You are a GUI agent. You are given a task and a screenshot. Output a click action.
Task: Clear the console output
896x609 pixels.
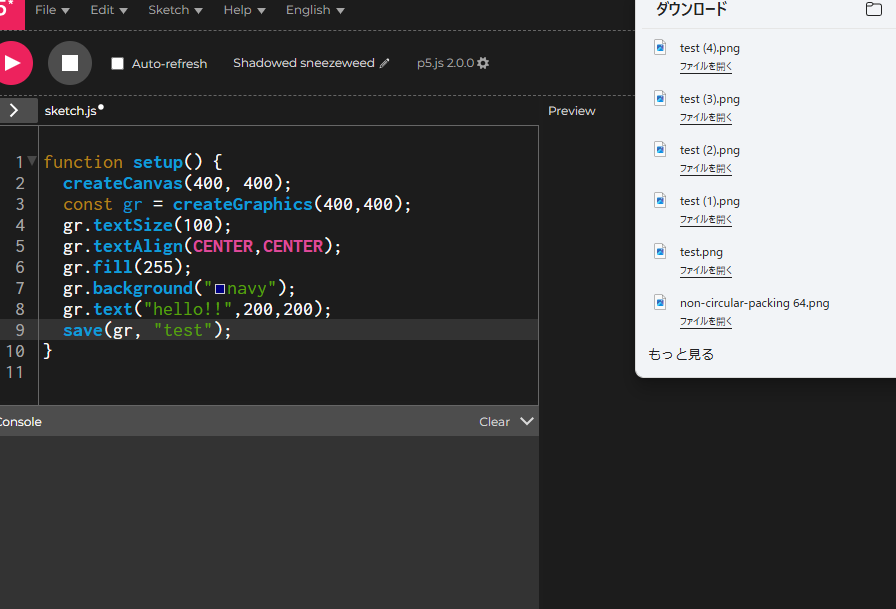(x=494, y=422)
